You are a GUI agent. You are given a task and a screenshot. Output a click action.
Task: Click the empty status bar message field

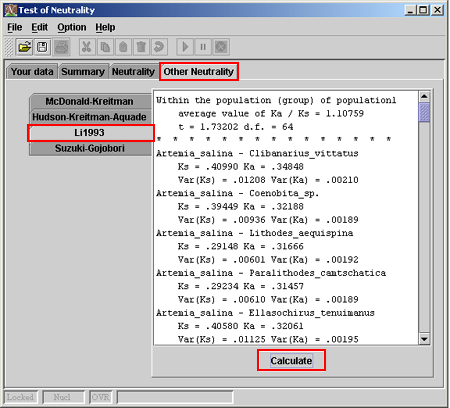pyautogui.click(x=175, y=397)
